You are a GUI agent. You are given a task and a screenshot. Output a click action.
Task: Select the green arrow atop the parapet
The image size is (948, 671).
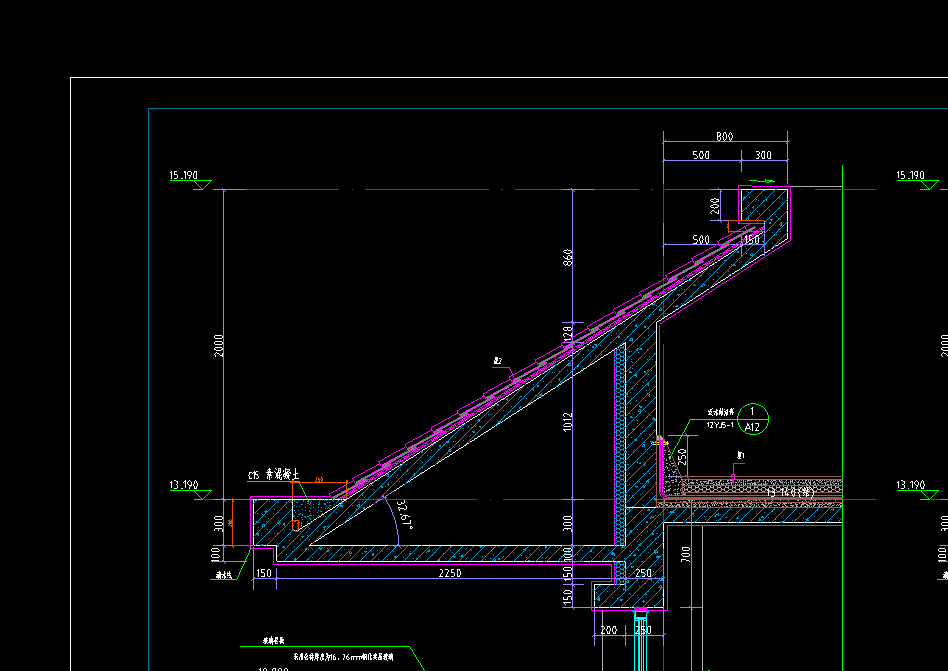pyautogui.click(x=762, y=180)
